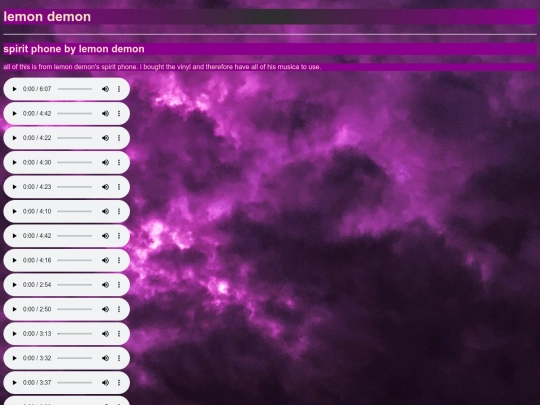
Task: Toggle mute on the 4:23 track
Action: click(x=105, y=187)
